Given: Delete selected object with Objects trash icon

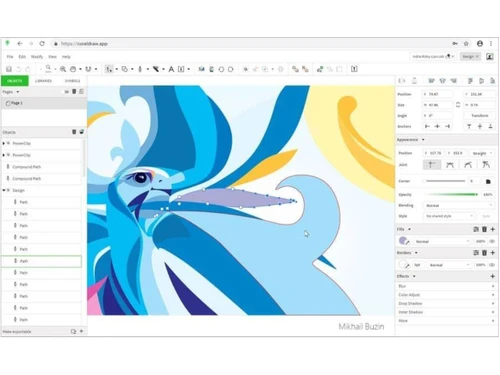Looking at the screenshot, I should 74,132.
